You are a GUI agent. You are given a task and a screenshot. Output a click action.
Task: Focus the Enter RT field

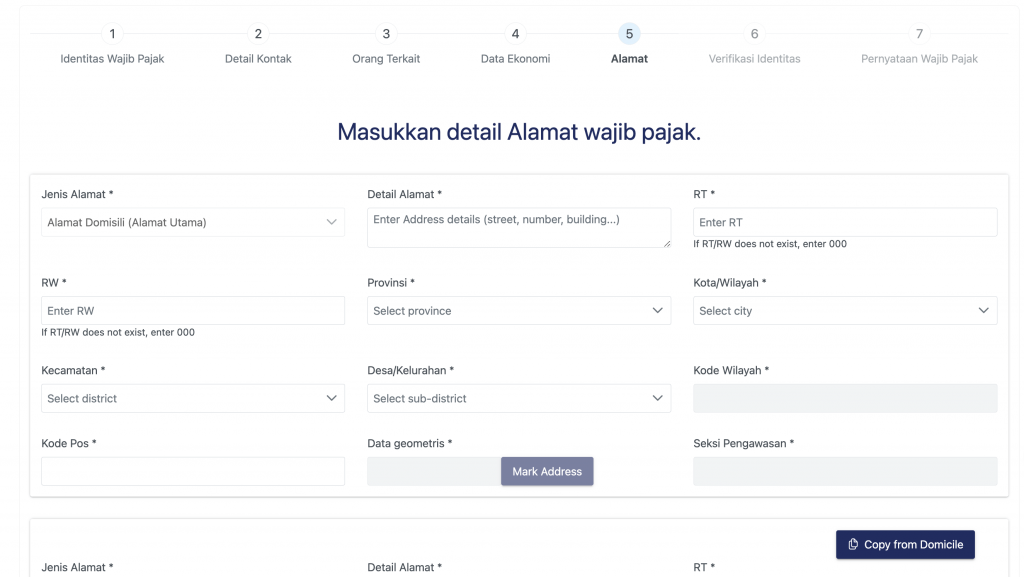[845, 222]
